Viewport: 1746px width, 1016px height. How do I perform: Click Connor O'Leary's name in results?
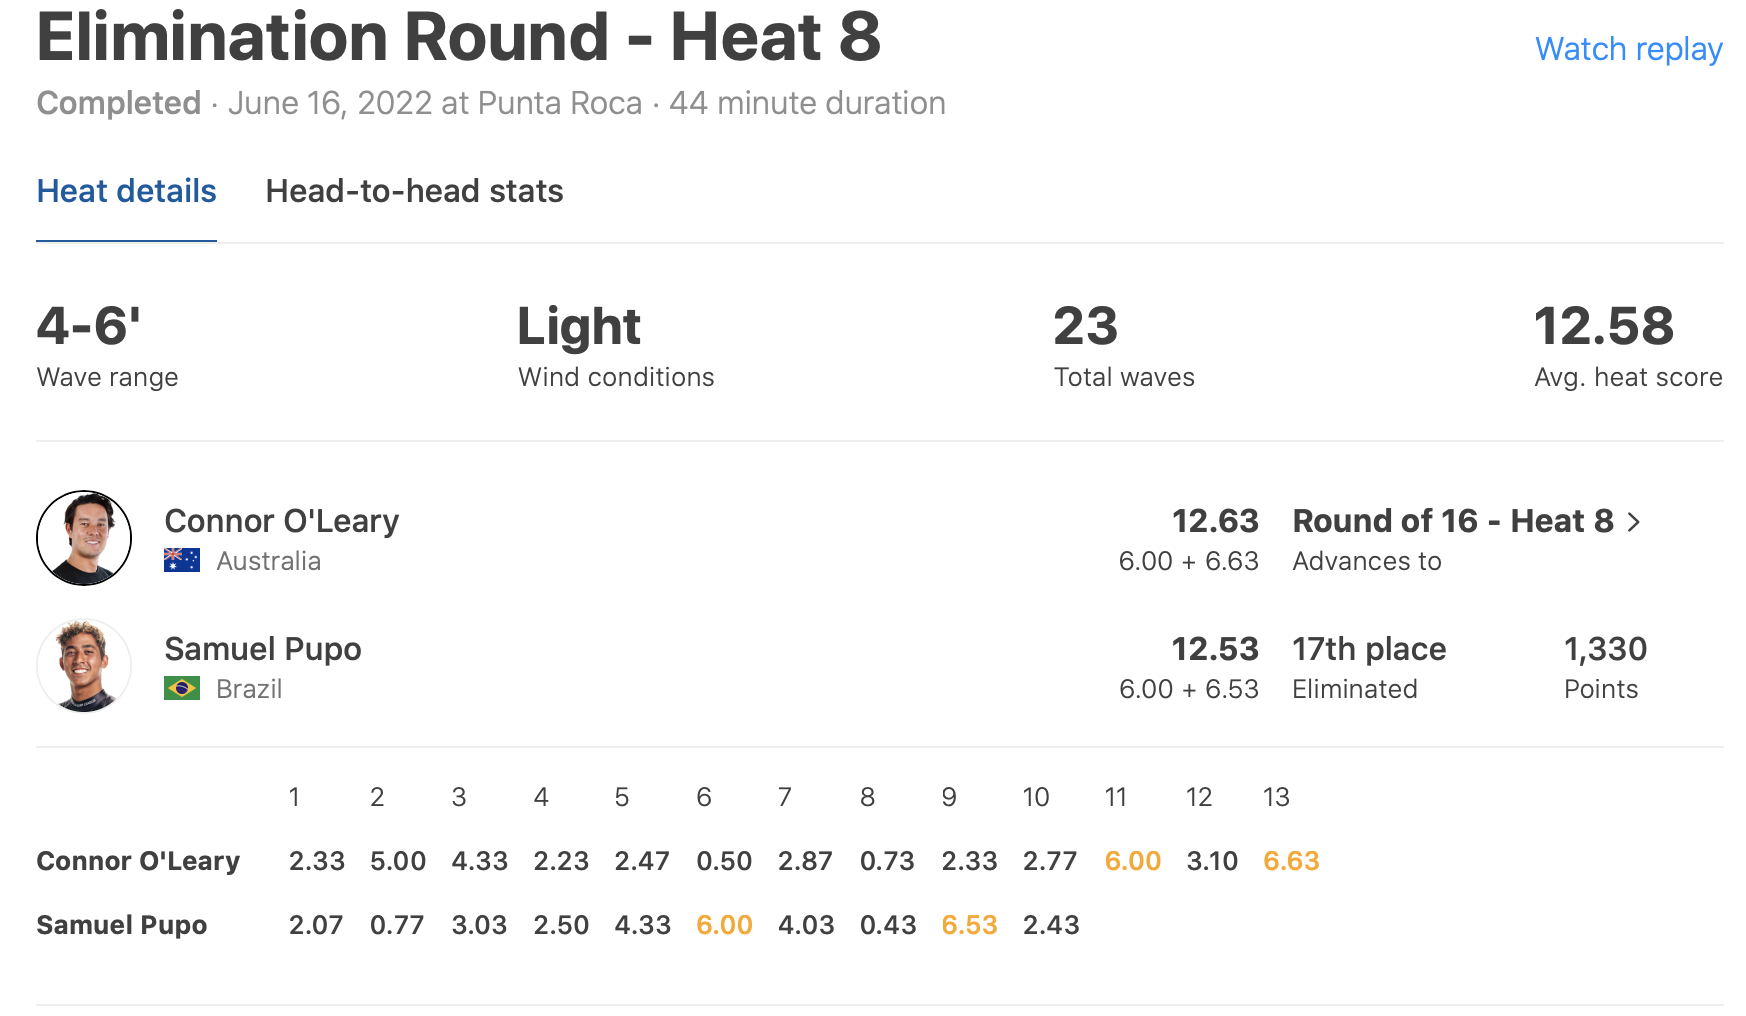pyautogui.click(x=281, y=521)
